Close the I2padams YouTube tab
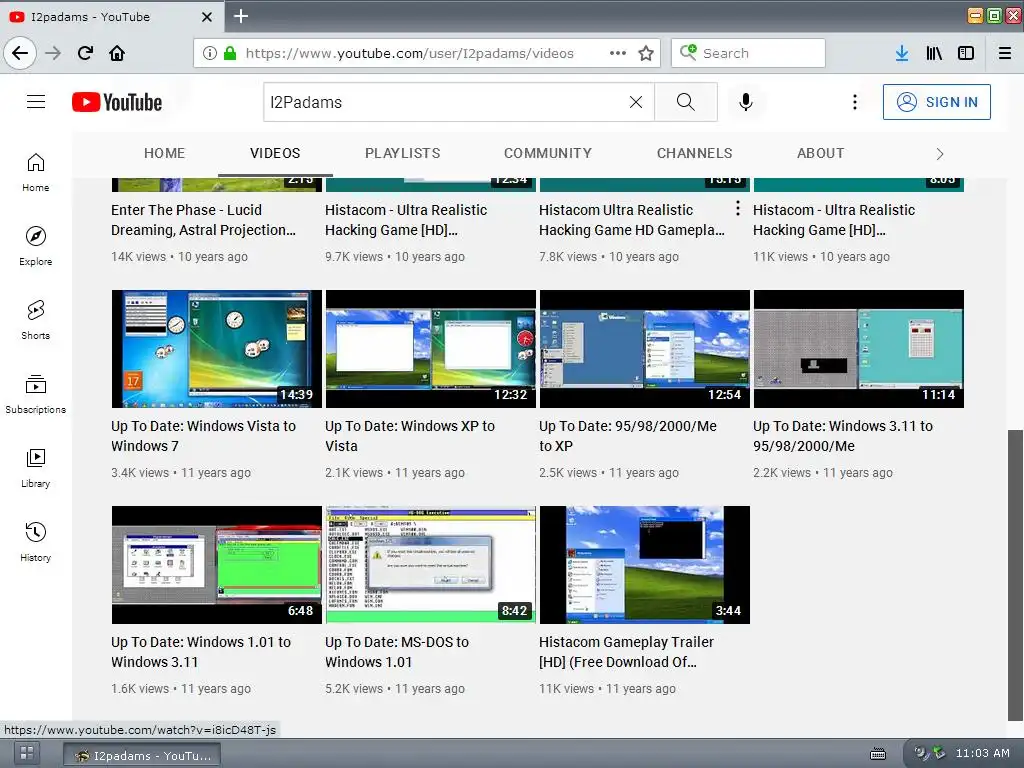1024x768 pixels. point(206,17)
